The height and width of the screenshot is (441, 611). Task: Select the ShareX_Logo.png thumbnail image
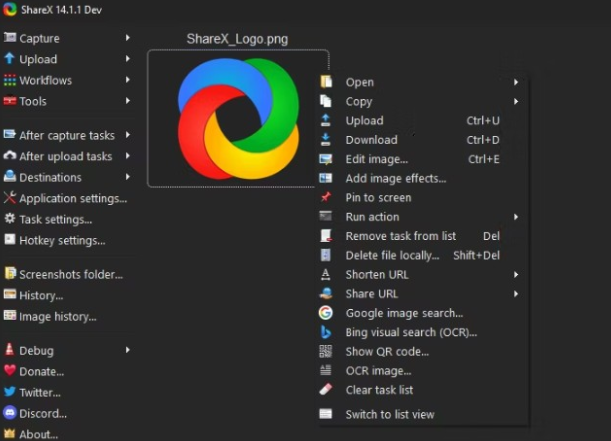(238, 118)
